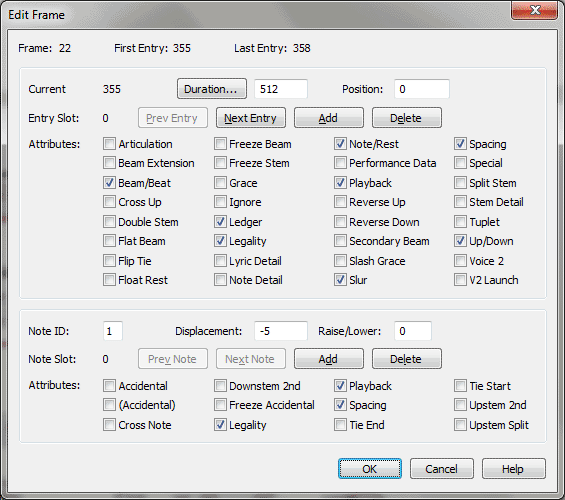Image resolution: width=565 pixels, height=500 pixels.
Task: Open Help for Edit Frame
Action: pos(513,469)
